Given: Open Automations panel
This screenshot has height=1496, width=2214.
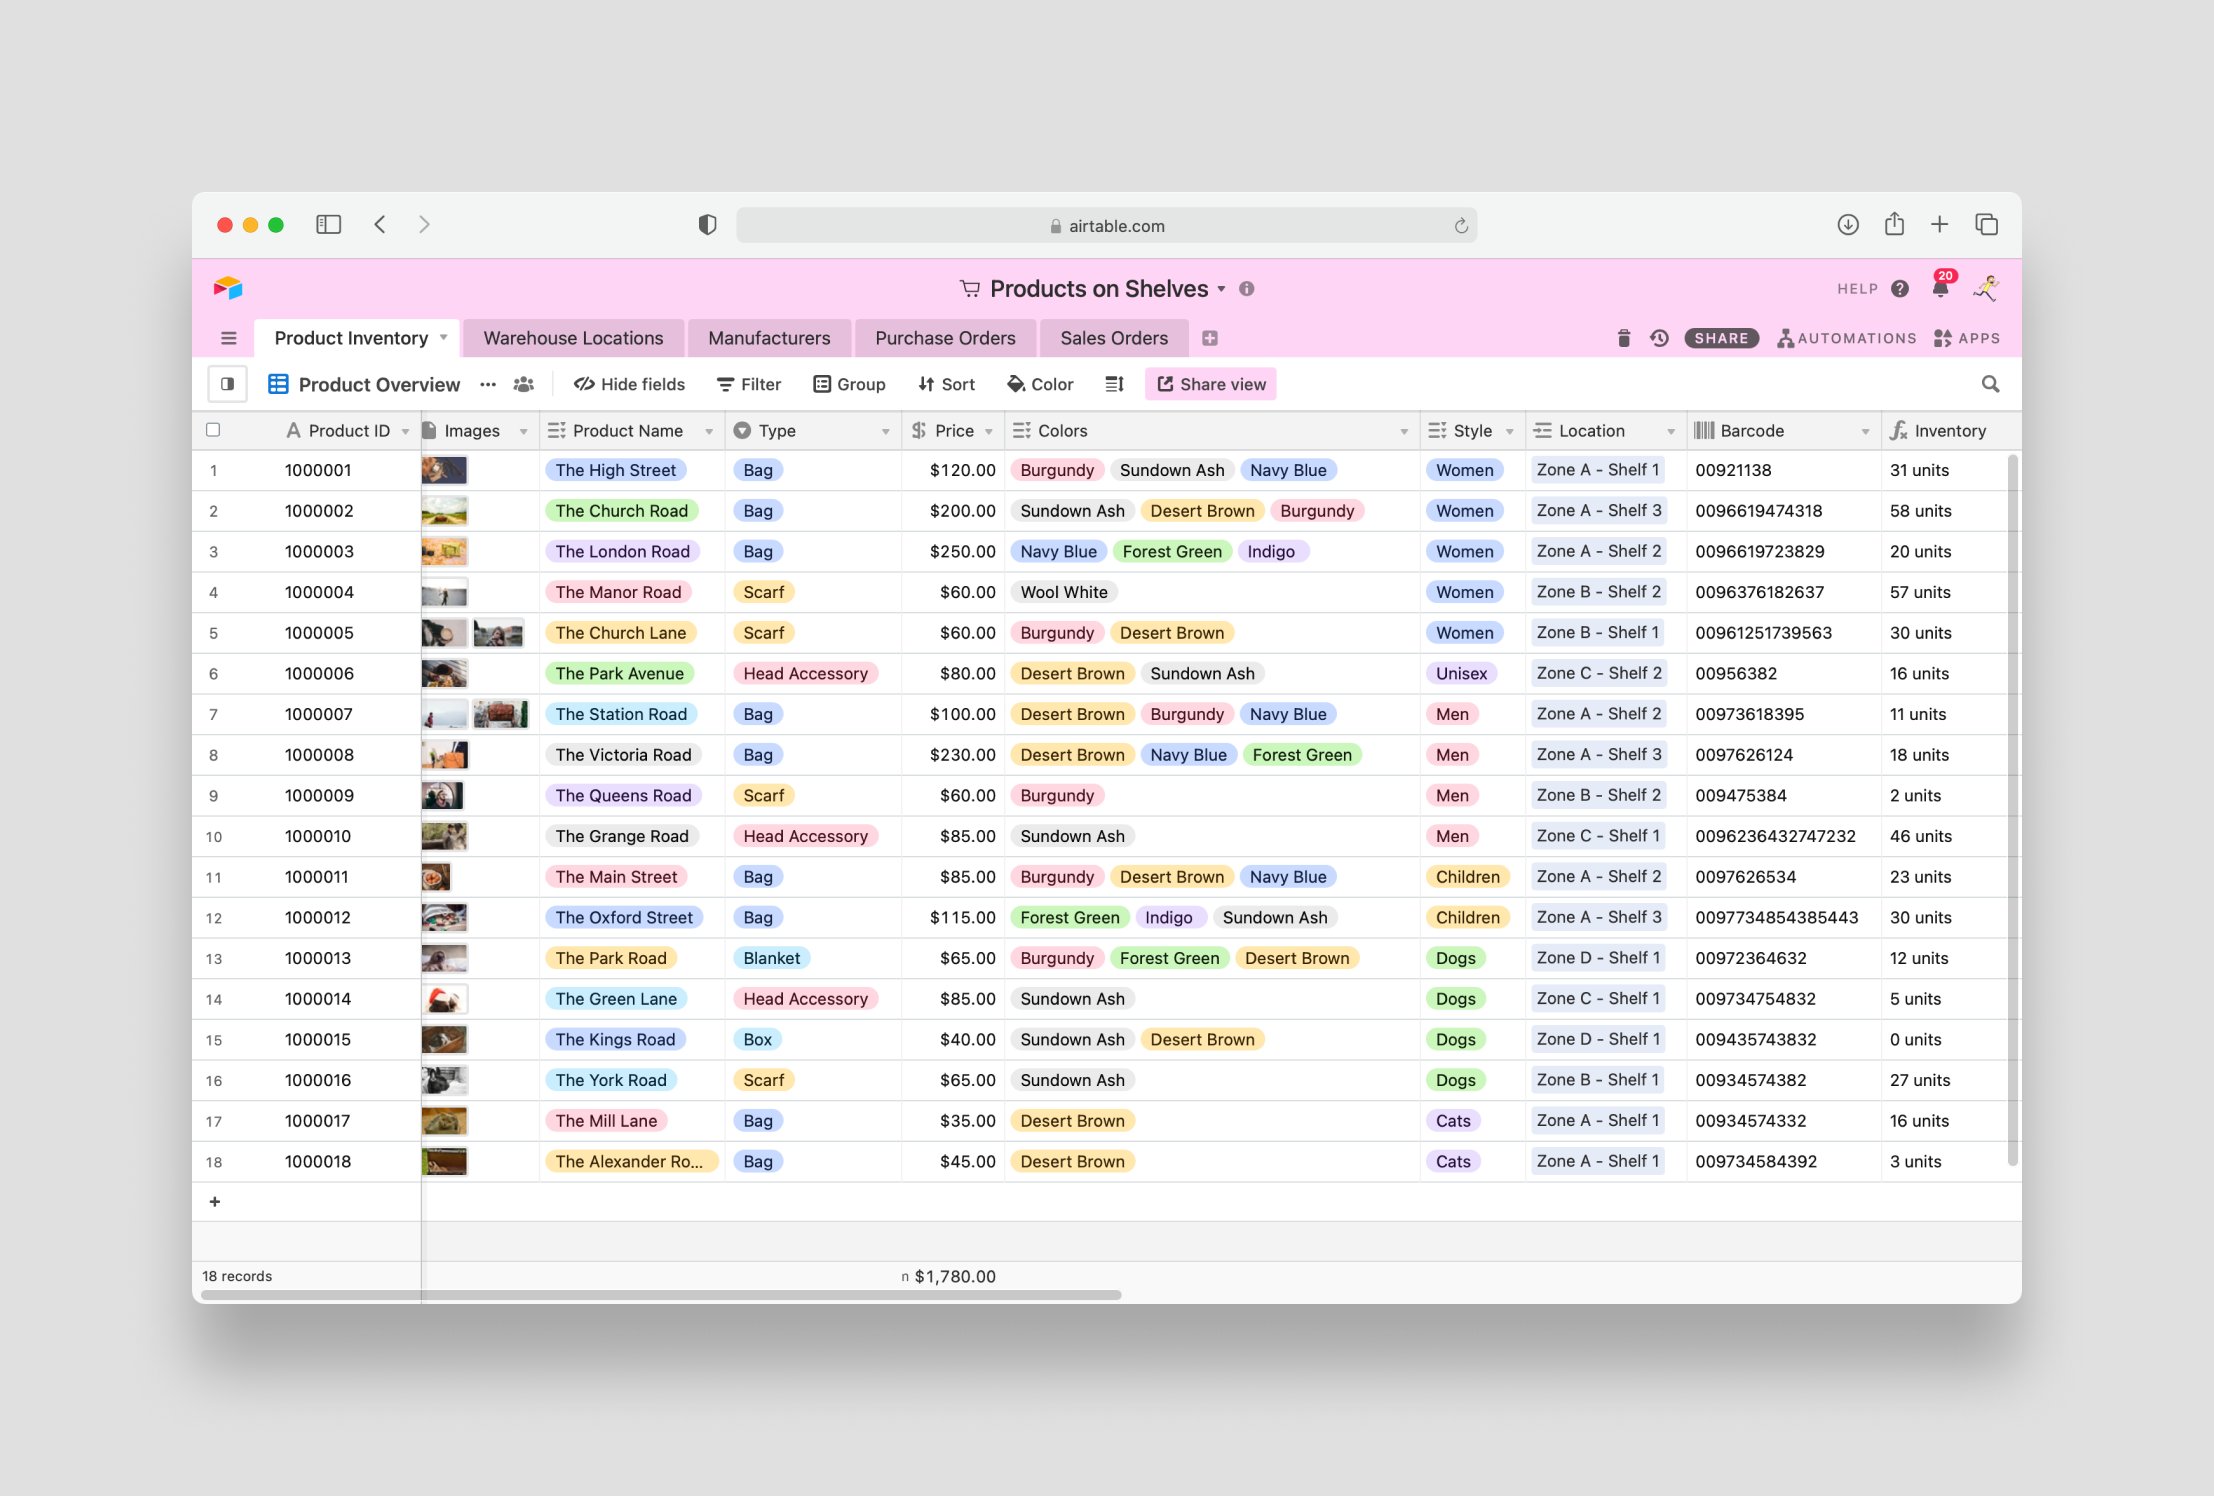Looking at the screenshot, I should (x=1846, y=338).
